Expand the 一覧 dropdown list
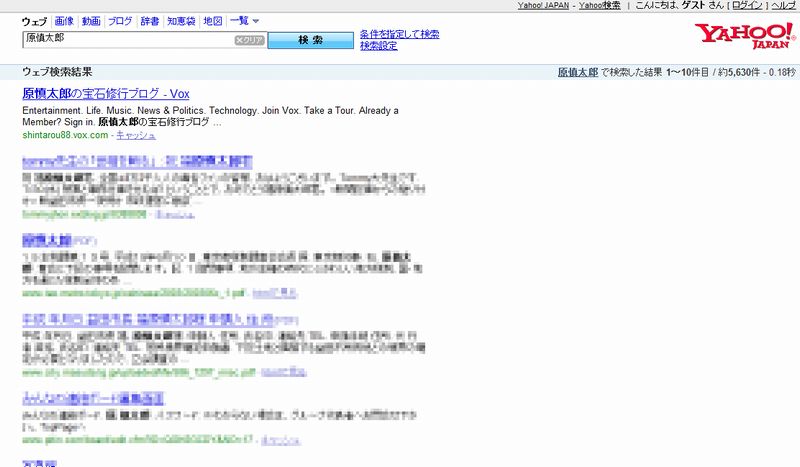This screenshot has height=467, width=800. (x=244, y=21)
